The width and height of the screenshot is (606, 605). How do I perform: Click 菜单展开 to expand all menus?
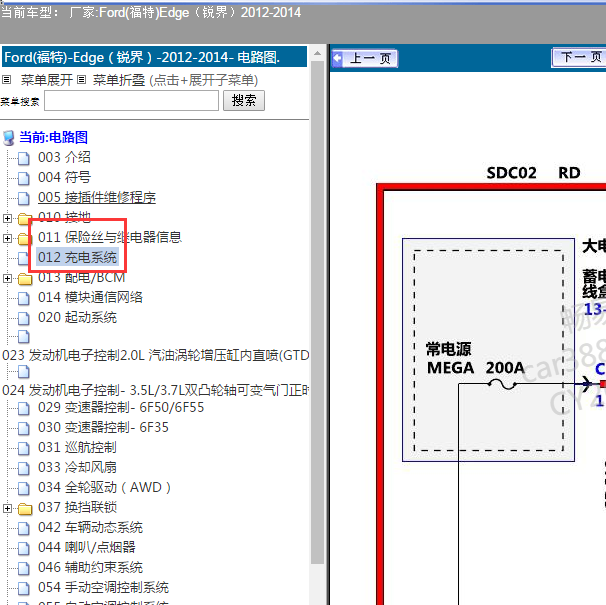point(47,80)
